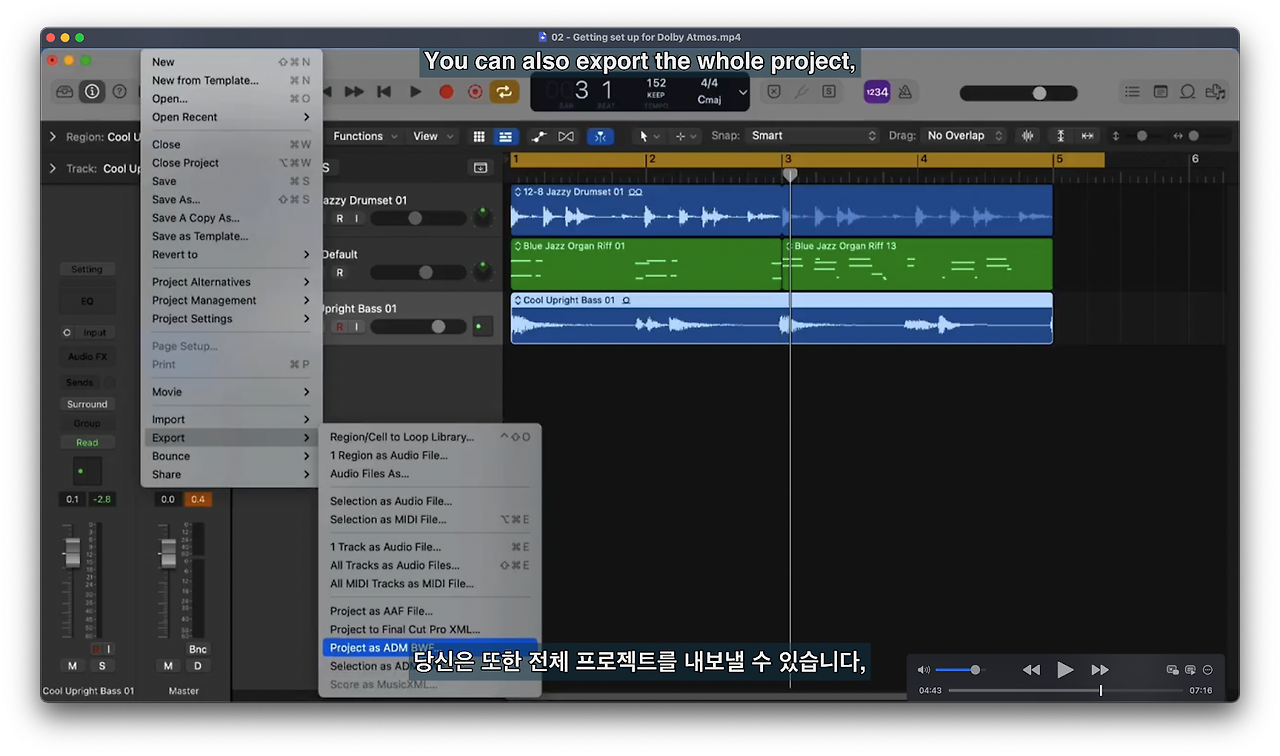This screenshot has height=756, width=1280.
Task: Expand the Region inspector section
Action: 53,137
